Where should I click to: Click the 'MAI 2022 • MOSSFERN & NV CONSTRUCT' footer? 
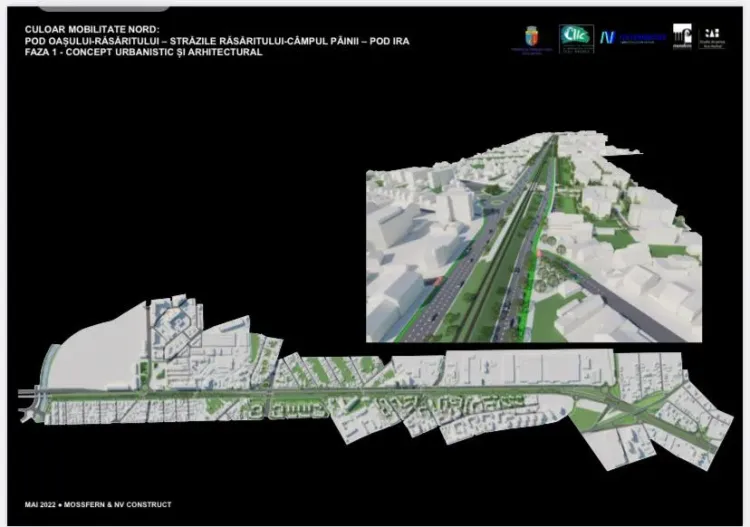[99, 503]
